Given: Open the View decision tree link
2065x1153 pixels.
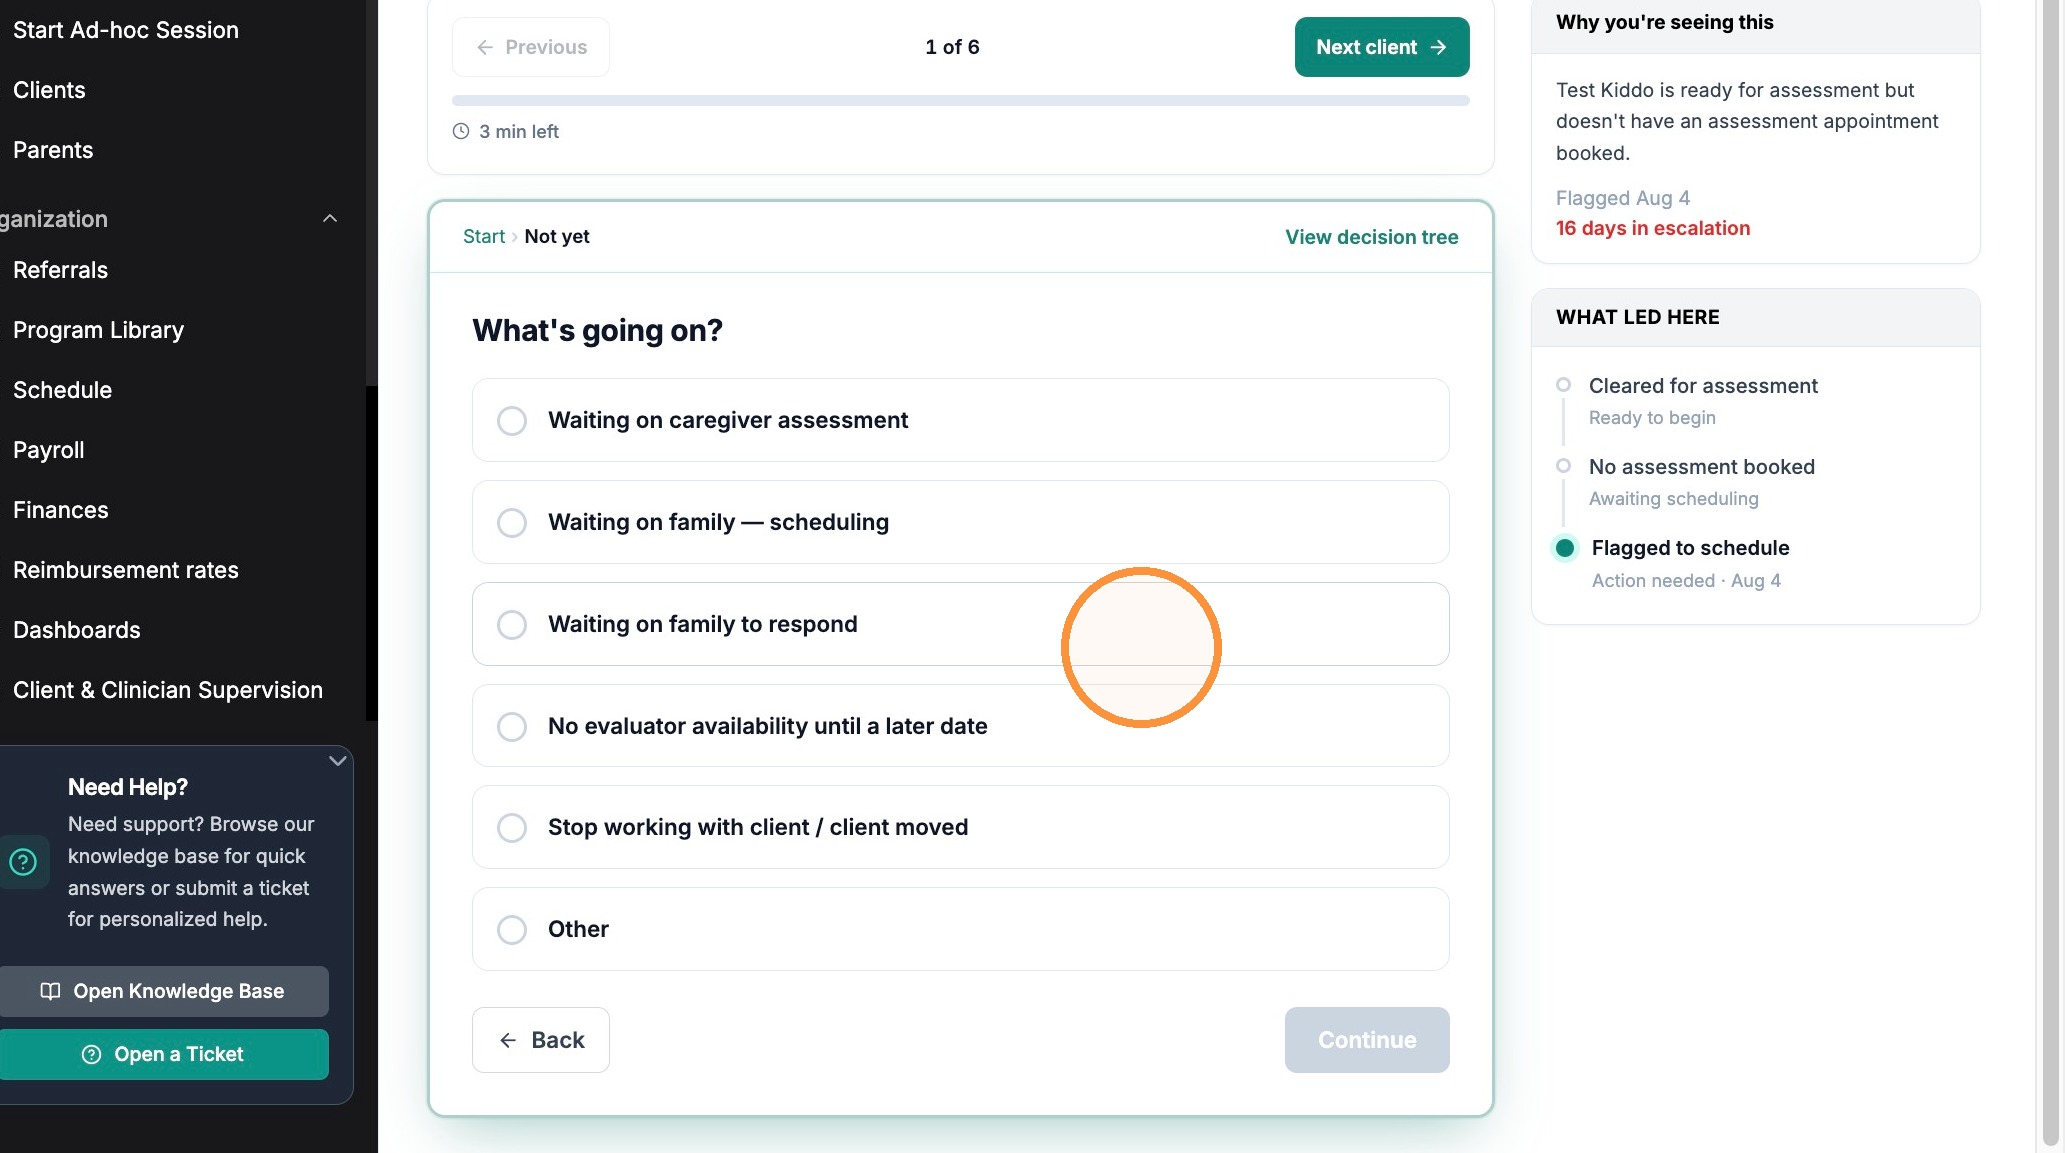Looking at the screenshot, I should [1371, 237].
